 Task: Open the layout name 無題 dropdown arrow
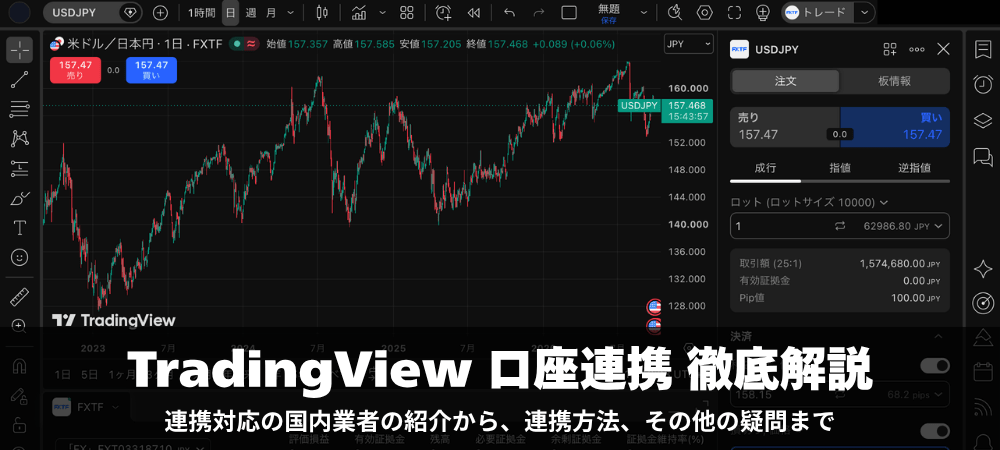pos(644,12)
